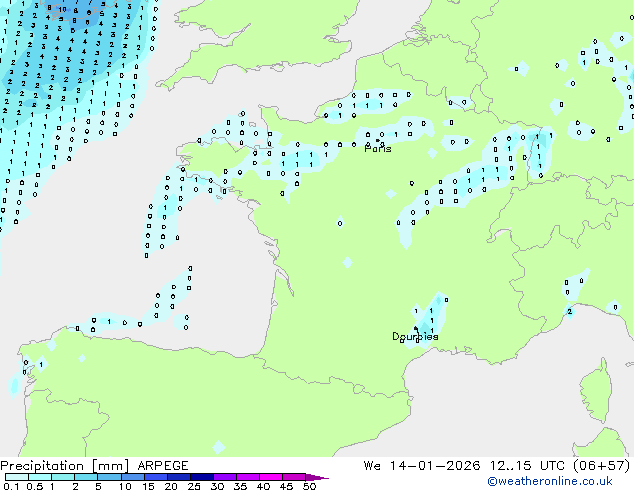The height and width of the screenshot is (490, 634).
Task: Pick legend swatch between 2 and 5
Action: pyautogui.click(x=86, y=477)
